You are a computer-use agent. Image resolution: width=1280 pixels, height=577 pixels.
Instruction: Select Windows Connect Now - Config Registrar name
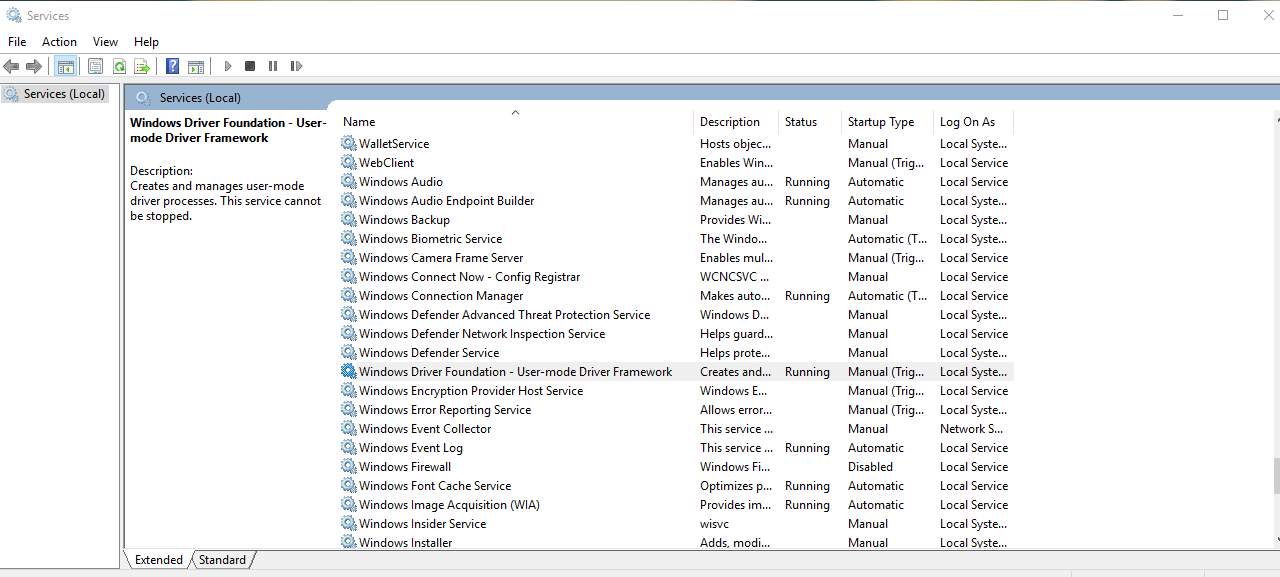[x=470, y=277]
